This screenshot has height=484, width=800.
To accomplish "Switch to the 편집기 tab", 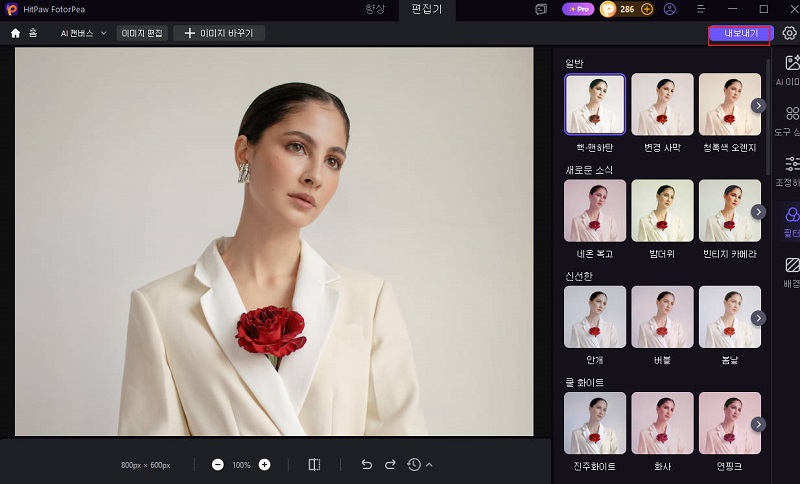I will pyautogui.click(x=427, y=9).
